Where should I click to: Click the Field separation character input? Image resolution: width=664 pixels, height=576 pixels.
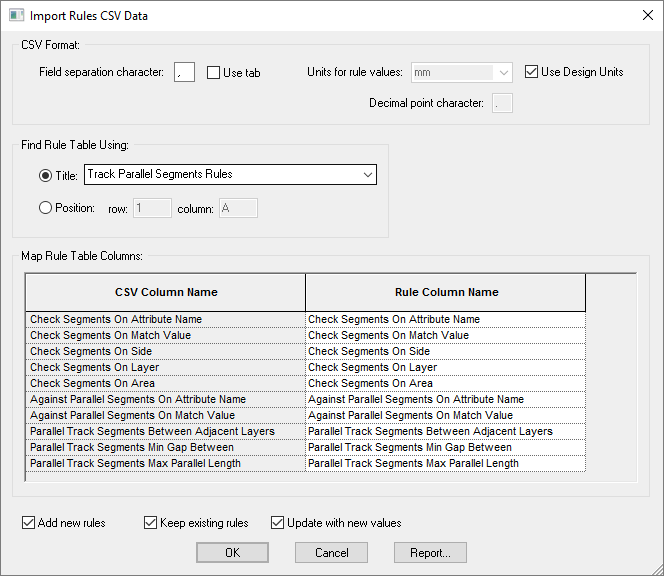coord(184,73)
